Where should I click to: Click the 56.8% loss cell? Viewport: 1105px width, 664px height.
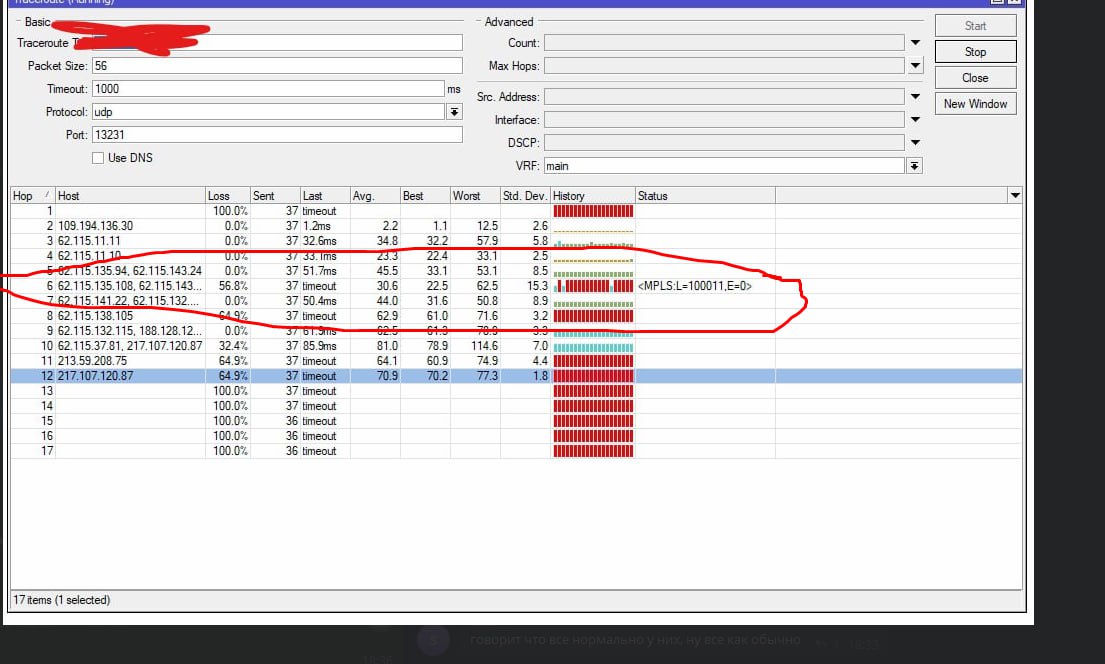(233, 286)
